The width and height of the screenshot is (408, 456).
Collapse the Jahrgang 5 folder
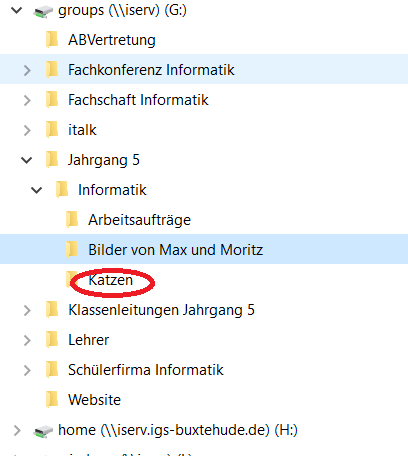pyautogui.click(x=26, y=160)
